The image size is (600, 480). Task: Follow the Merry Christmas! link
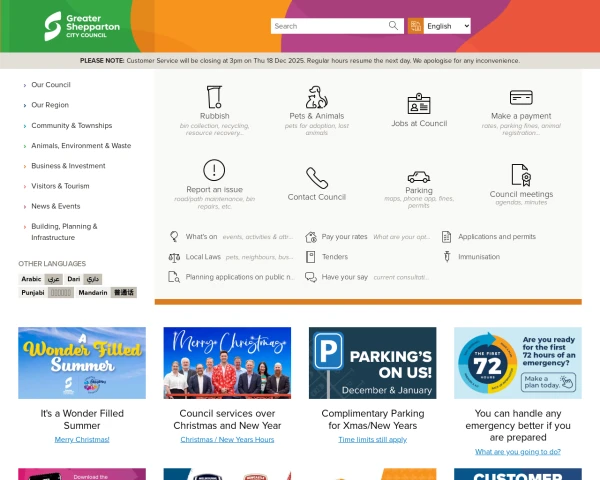pos(82,439)
